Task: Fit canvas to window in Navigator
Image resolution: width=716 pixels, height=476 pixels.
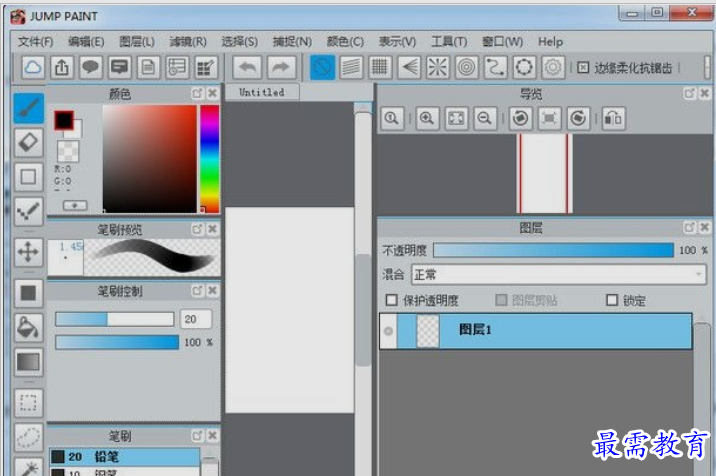Action: click(456, 119)
